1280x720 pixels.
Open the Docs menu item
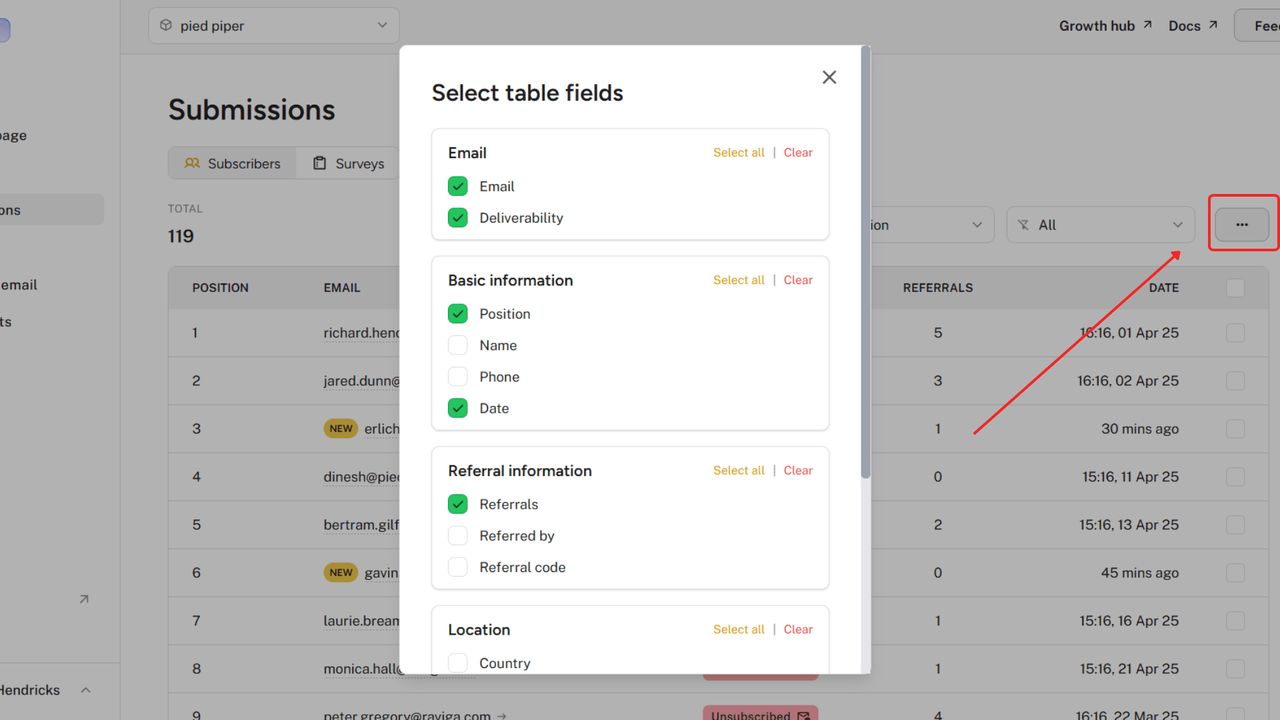[x=1184, y=25]
